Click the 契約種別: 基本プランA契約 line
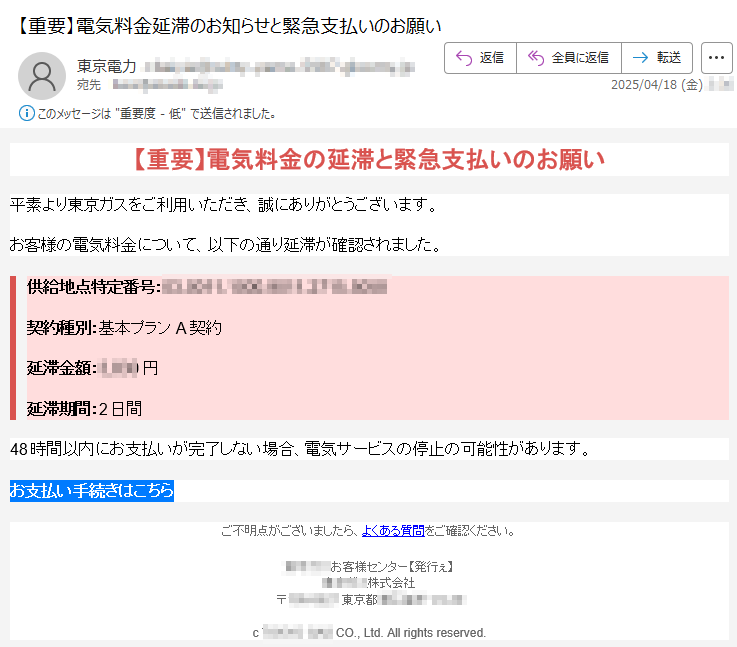 pyautogui.click(x=124, y=327)
